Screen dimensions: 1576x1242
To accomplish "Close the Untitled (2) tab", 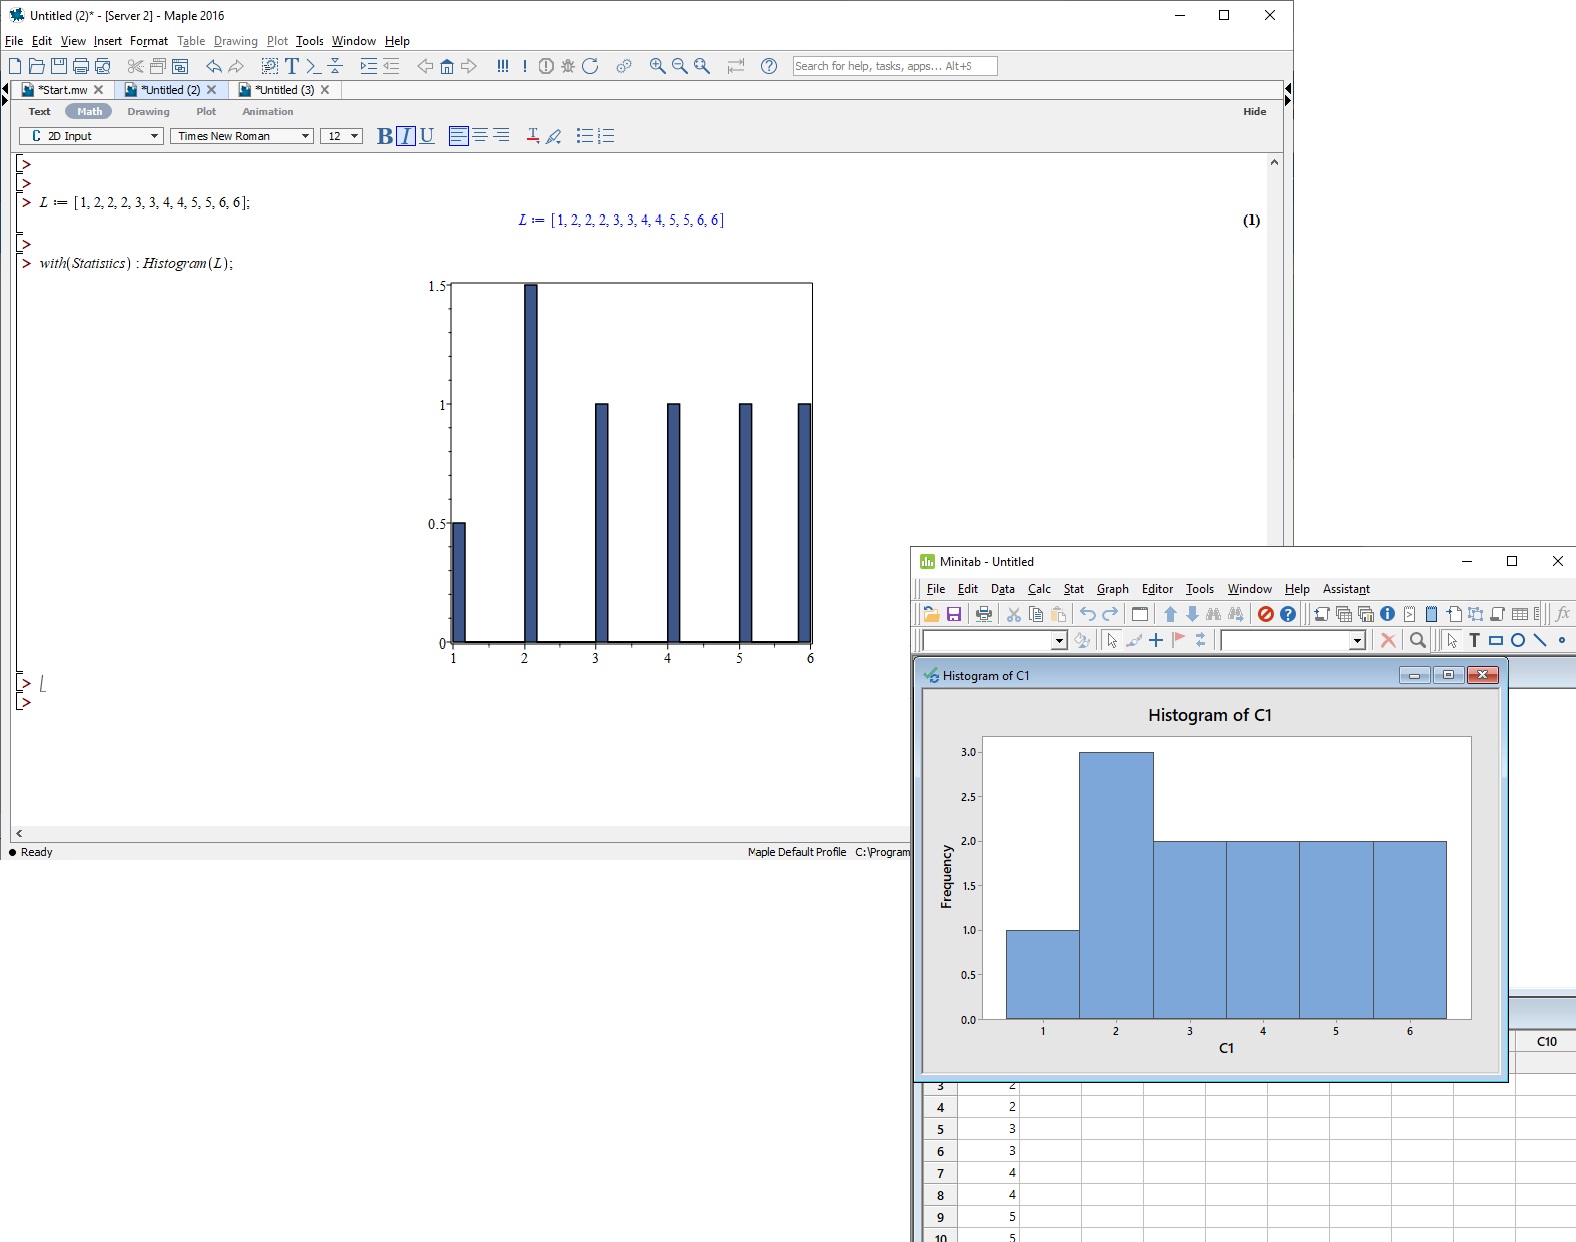I will 211,90.
